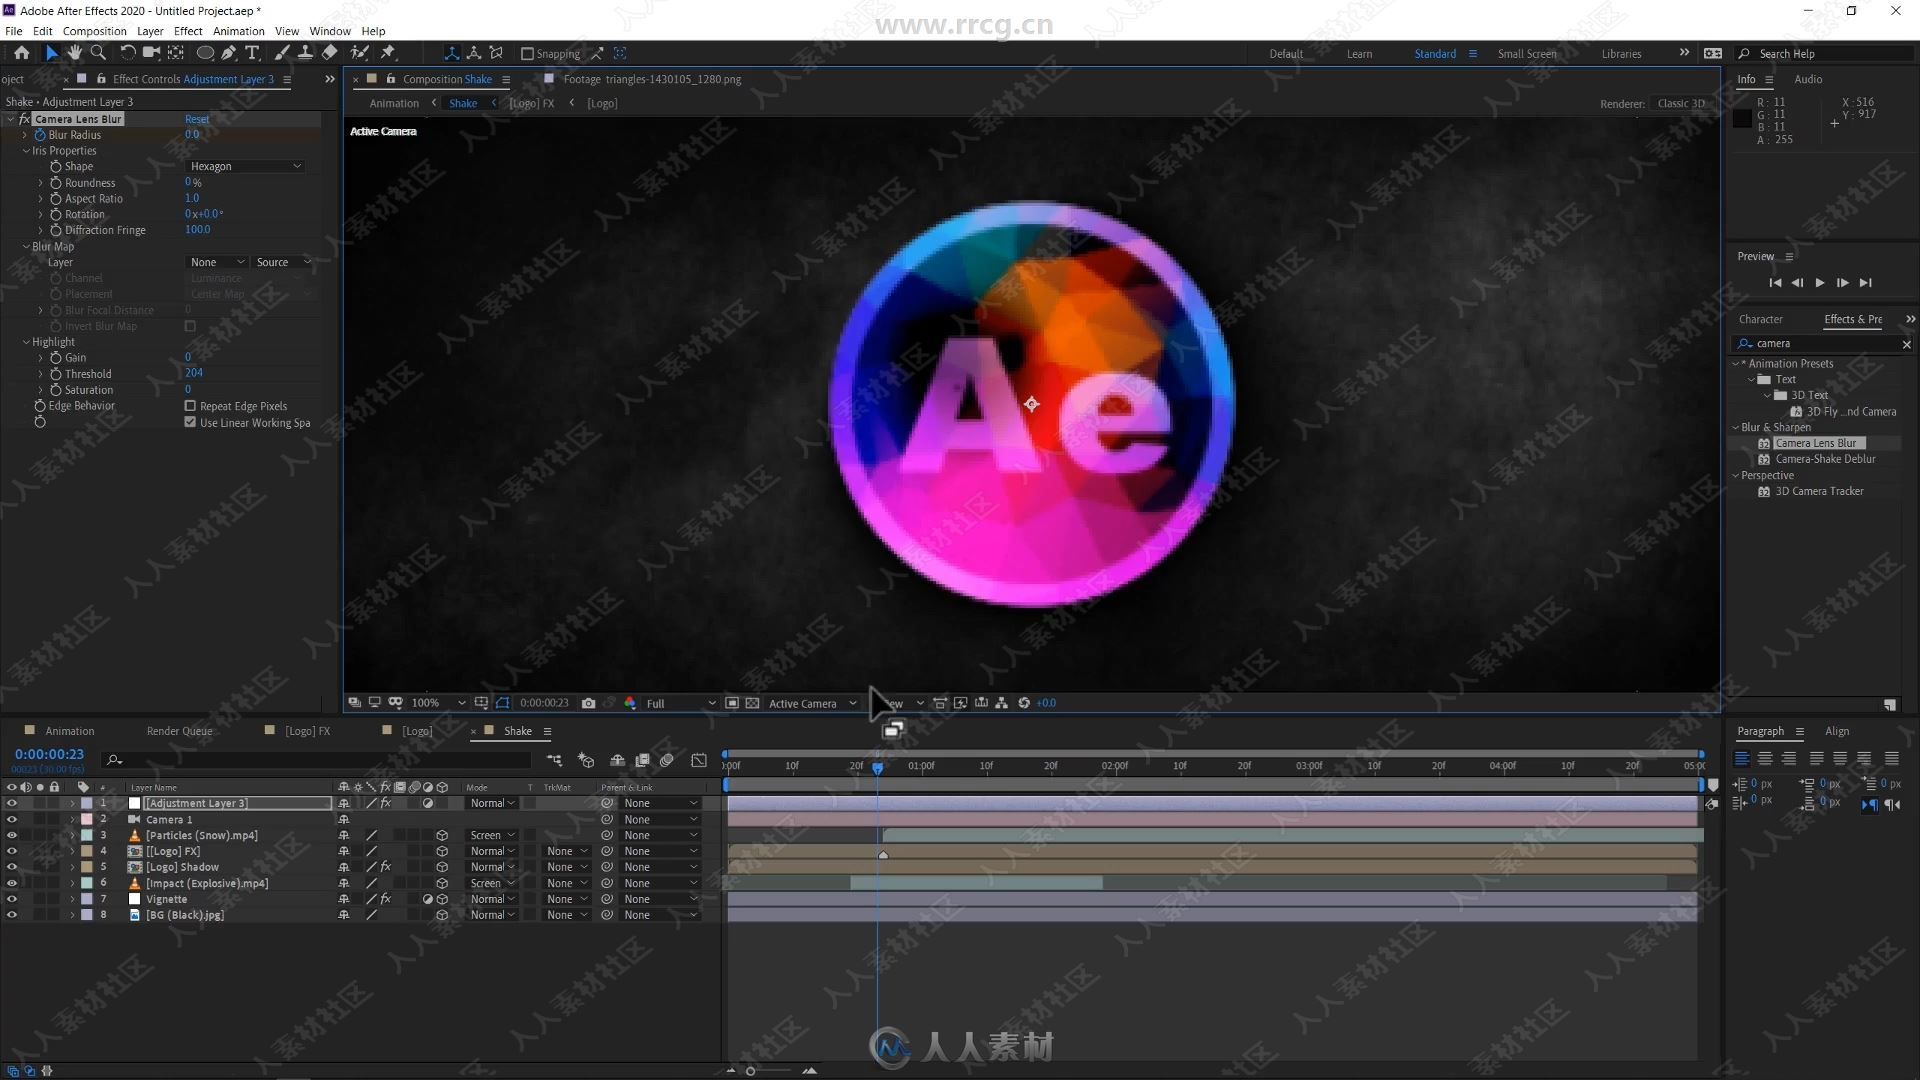Toggle frame blending switch in the timeline

[x=642, y=761]
